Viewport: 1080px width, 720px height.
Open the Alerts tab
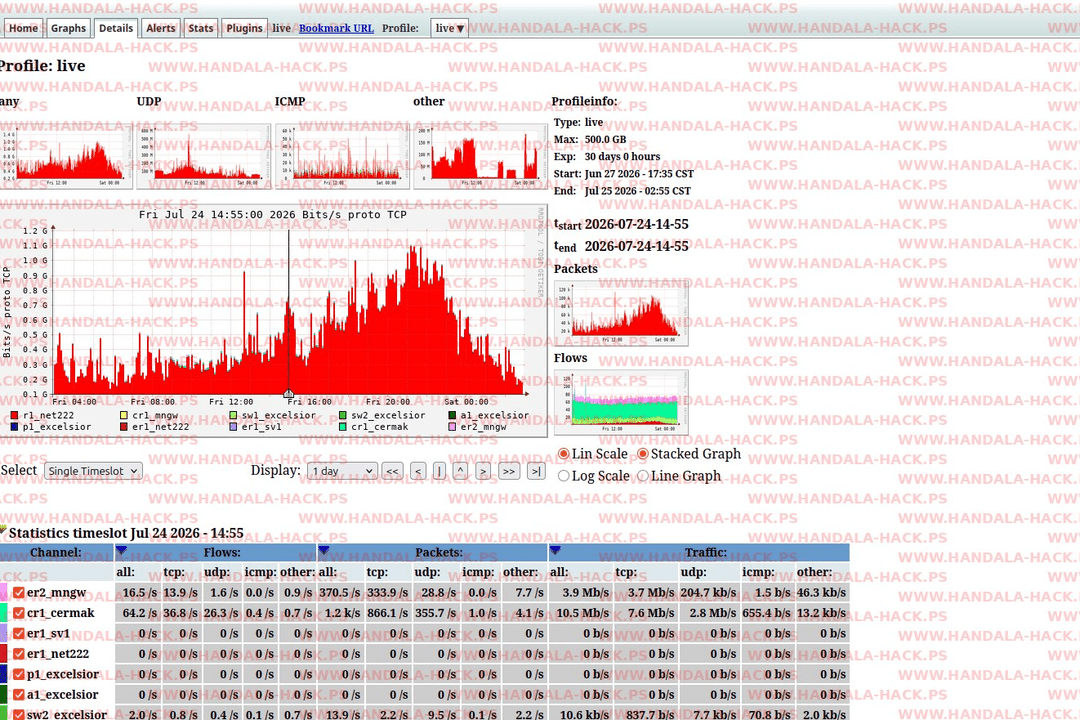[x=160, y=28]
